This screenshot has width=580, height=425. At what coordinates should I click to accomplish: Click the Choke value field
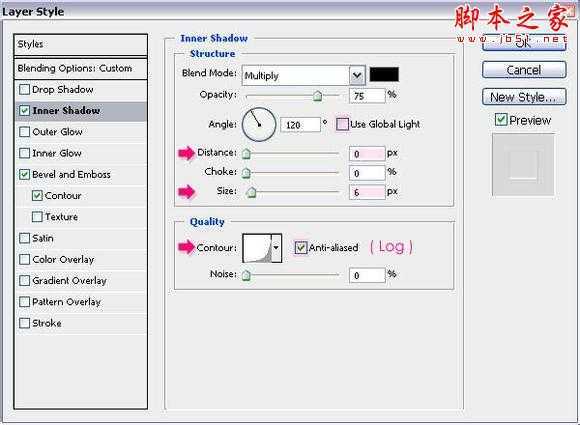point(367,173)
